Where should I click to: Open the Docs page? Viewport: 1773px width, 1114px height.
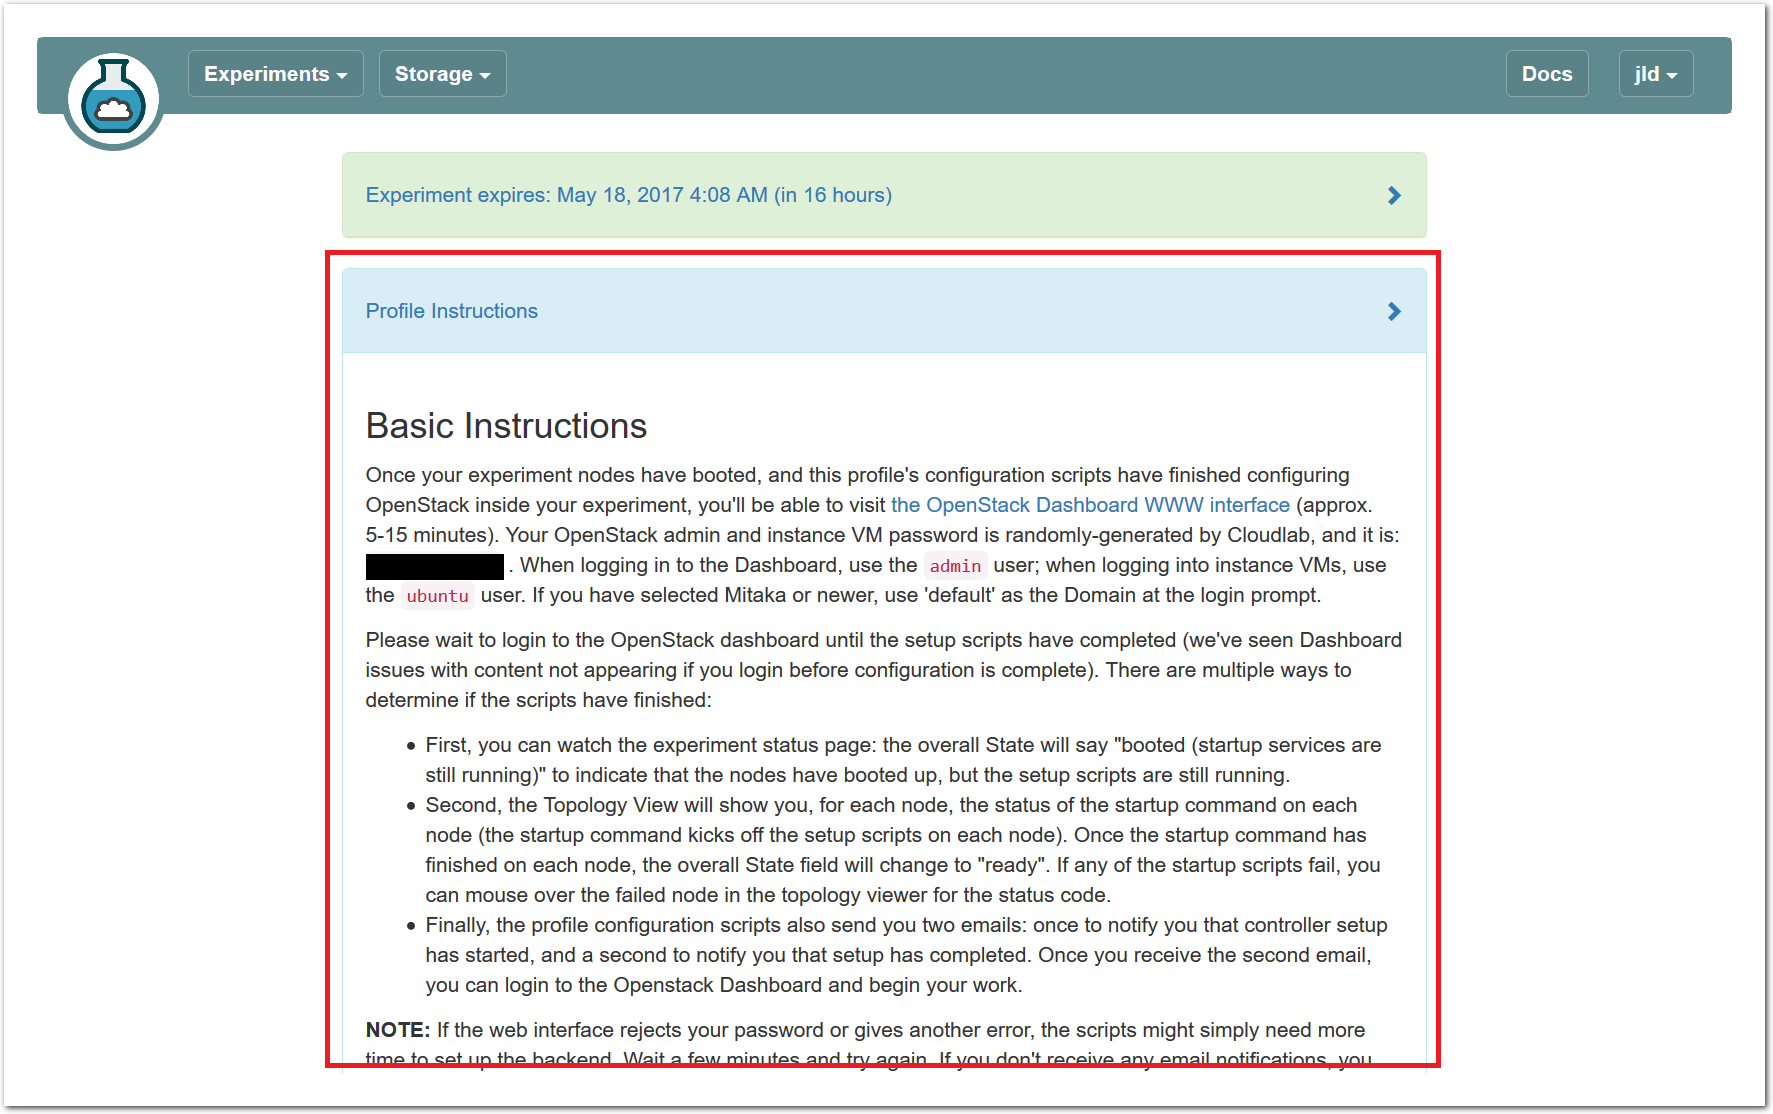(1546, 74)
